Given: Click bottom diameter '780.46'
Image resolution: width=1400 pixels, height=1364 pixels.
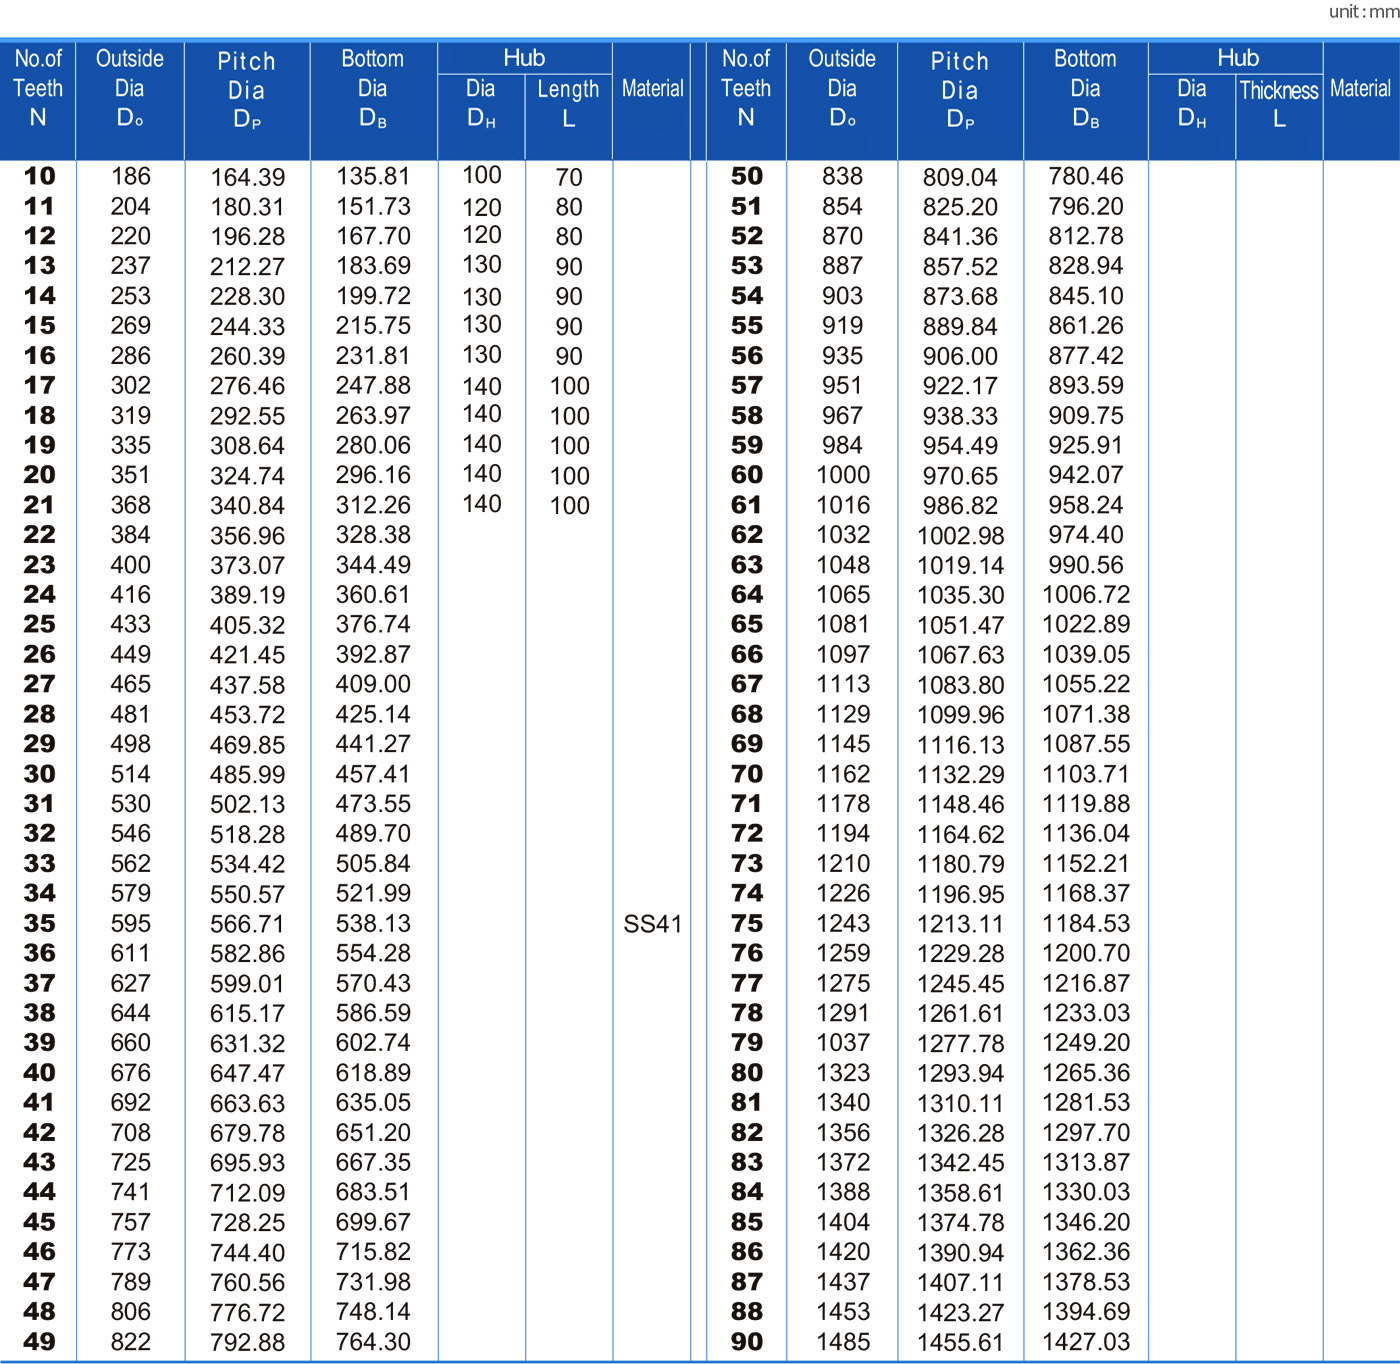Looking at the screenshot, I should click(1086, 176).
